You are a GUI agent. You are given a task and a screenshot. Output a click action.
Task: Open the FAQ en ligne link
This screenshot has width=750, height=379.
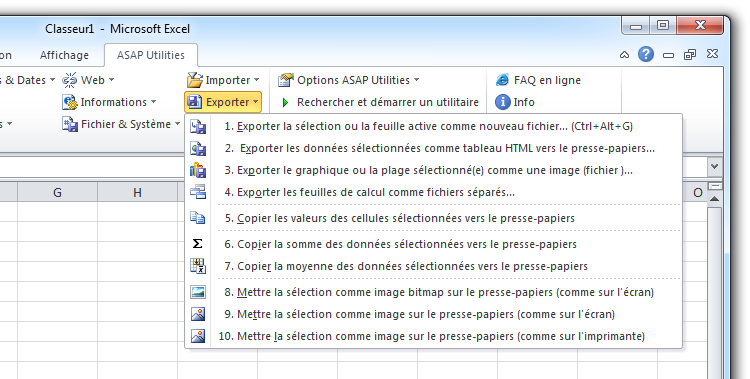tap(547, 80)
